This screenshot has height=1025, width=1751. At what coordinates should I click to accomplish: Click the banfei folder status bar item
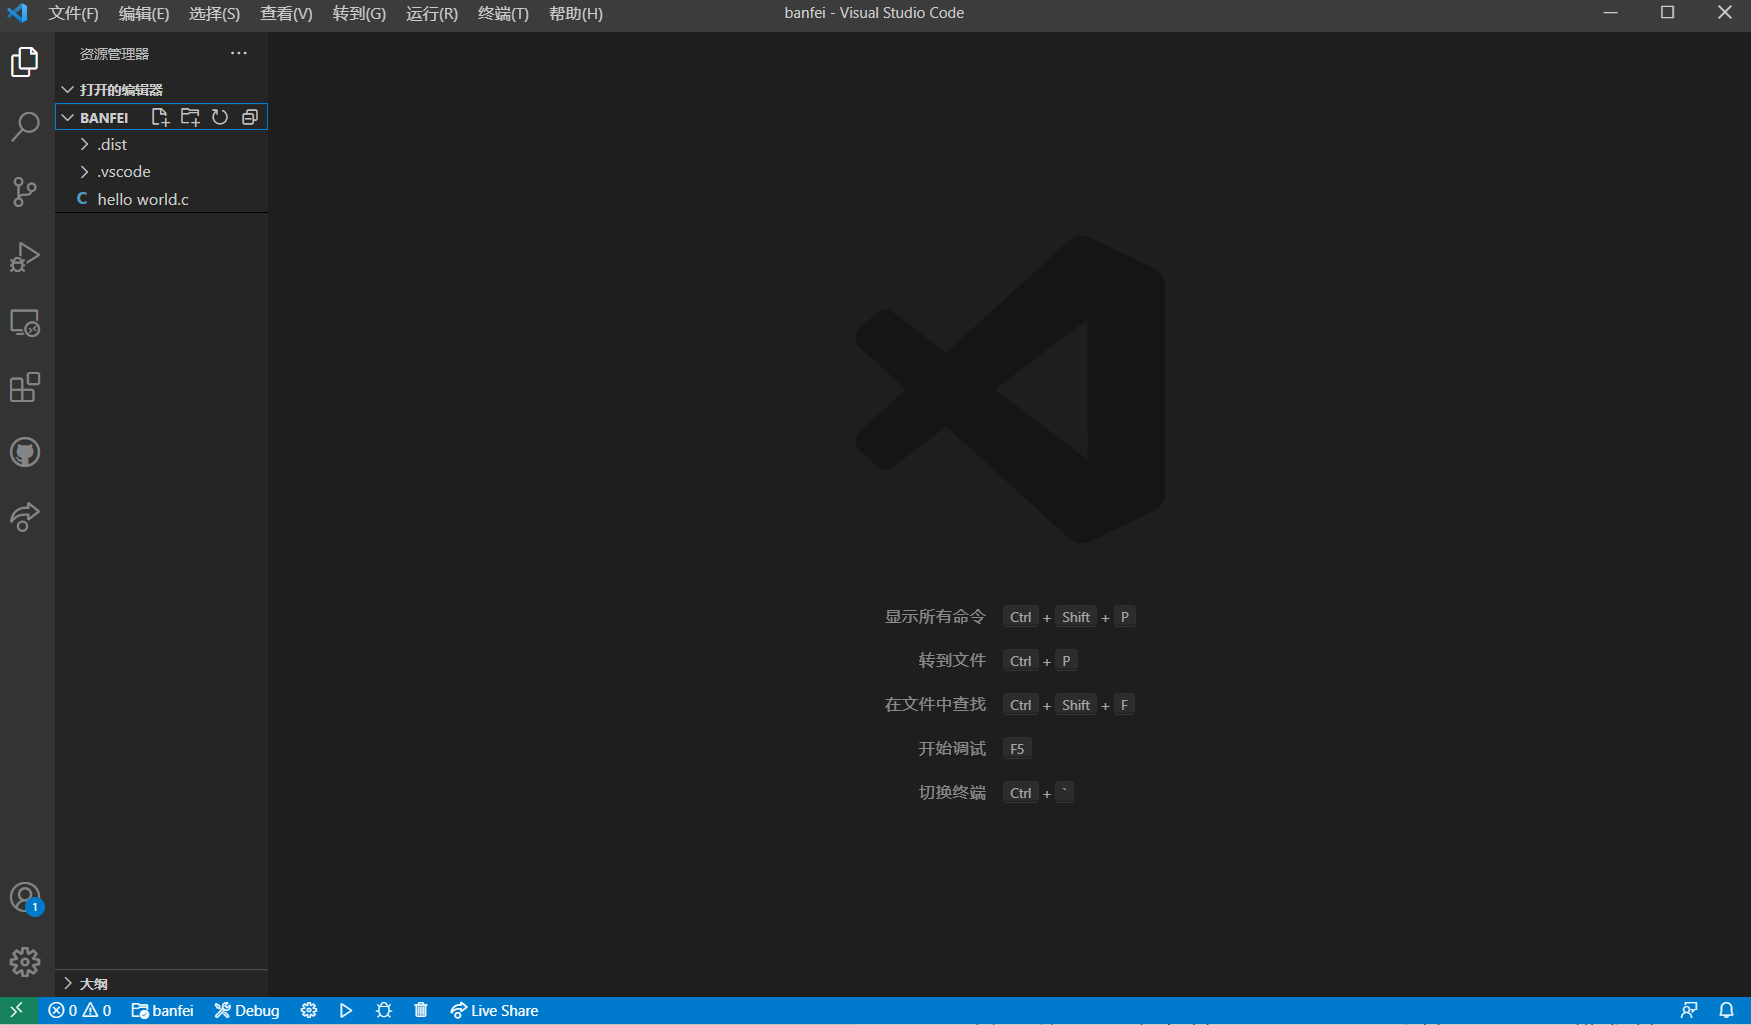tap(162, 1010)
